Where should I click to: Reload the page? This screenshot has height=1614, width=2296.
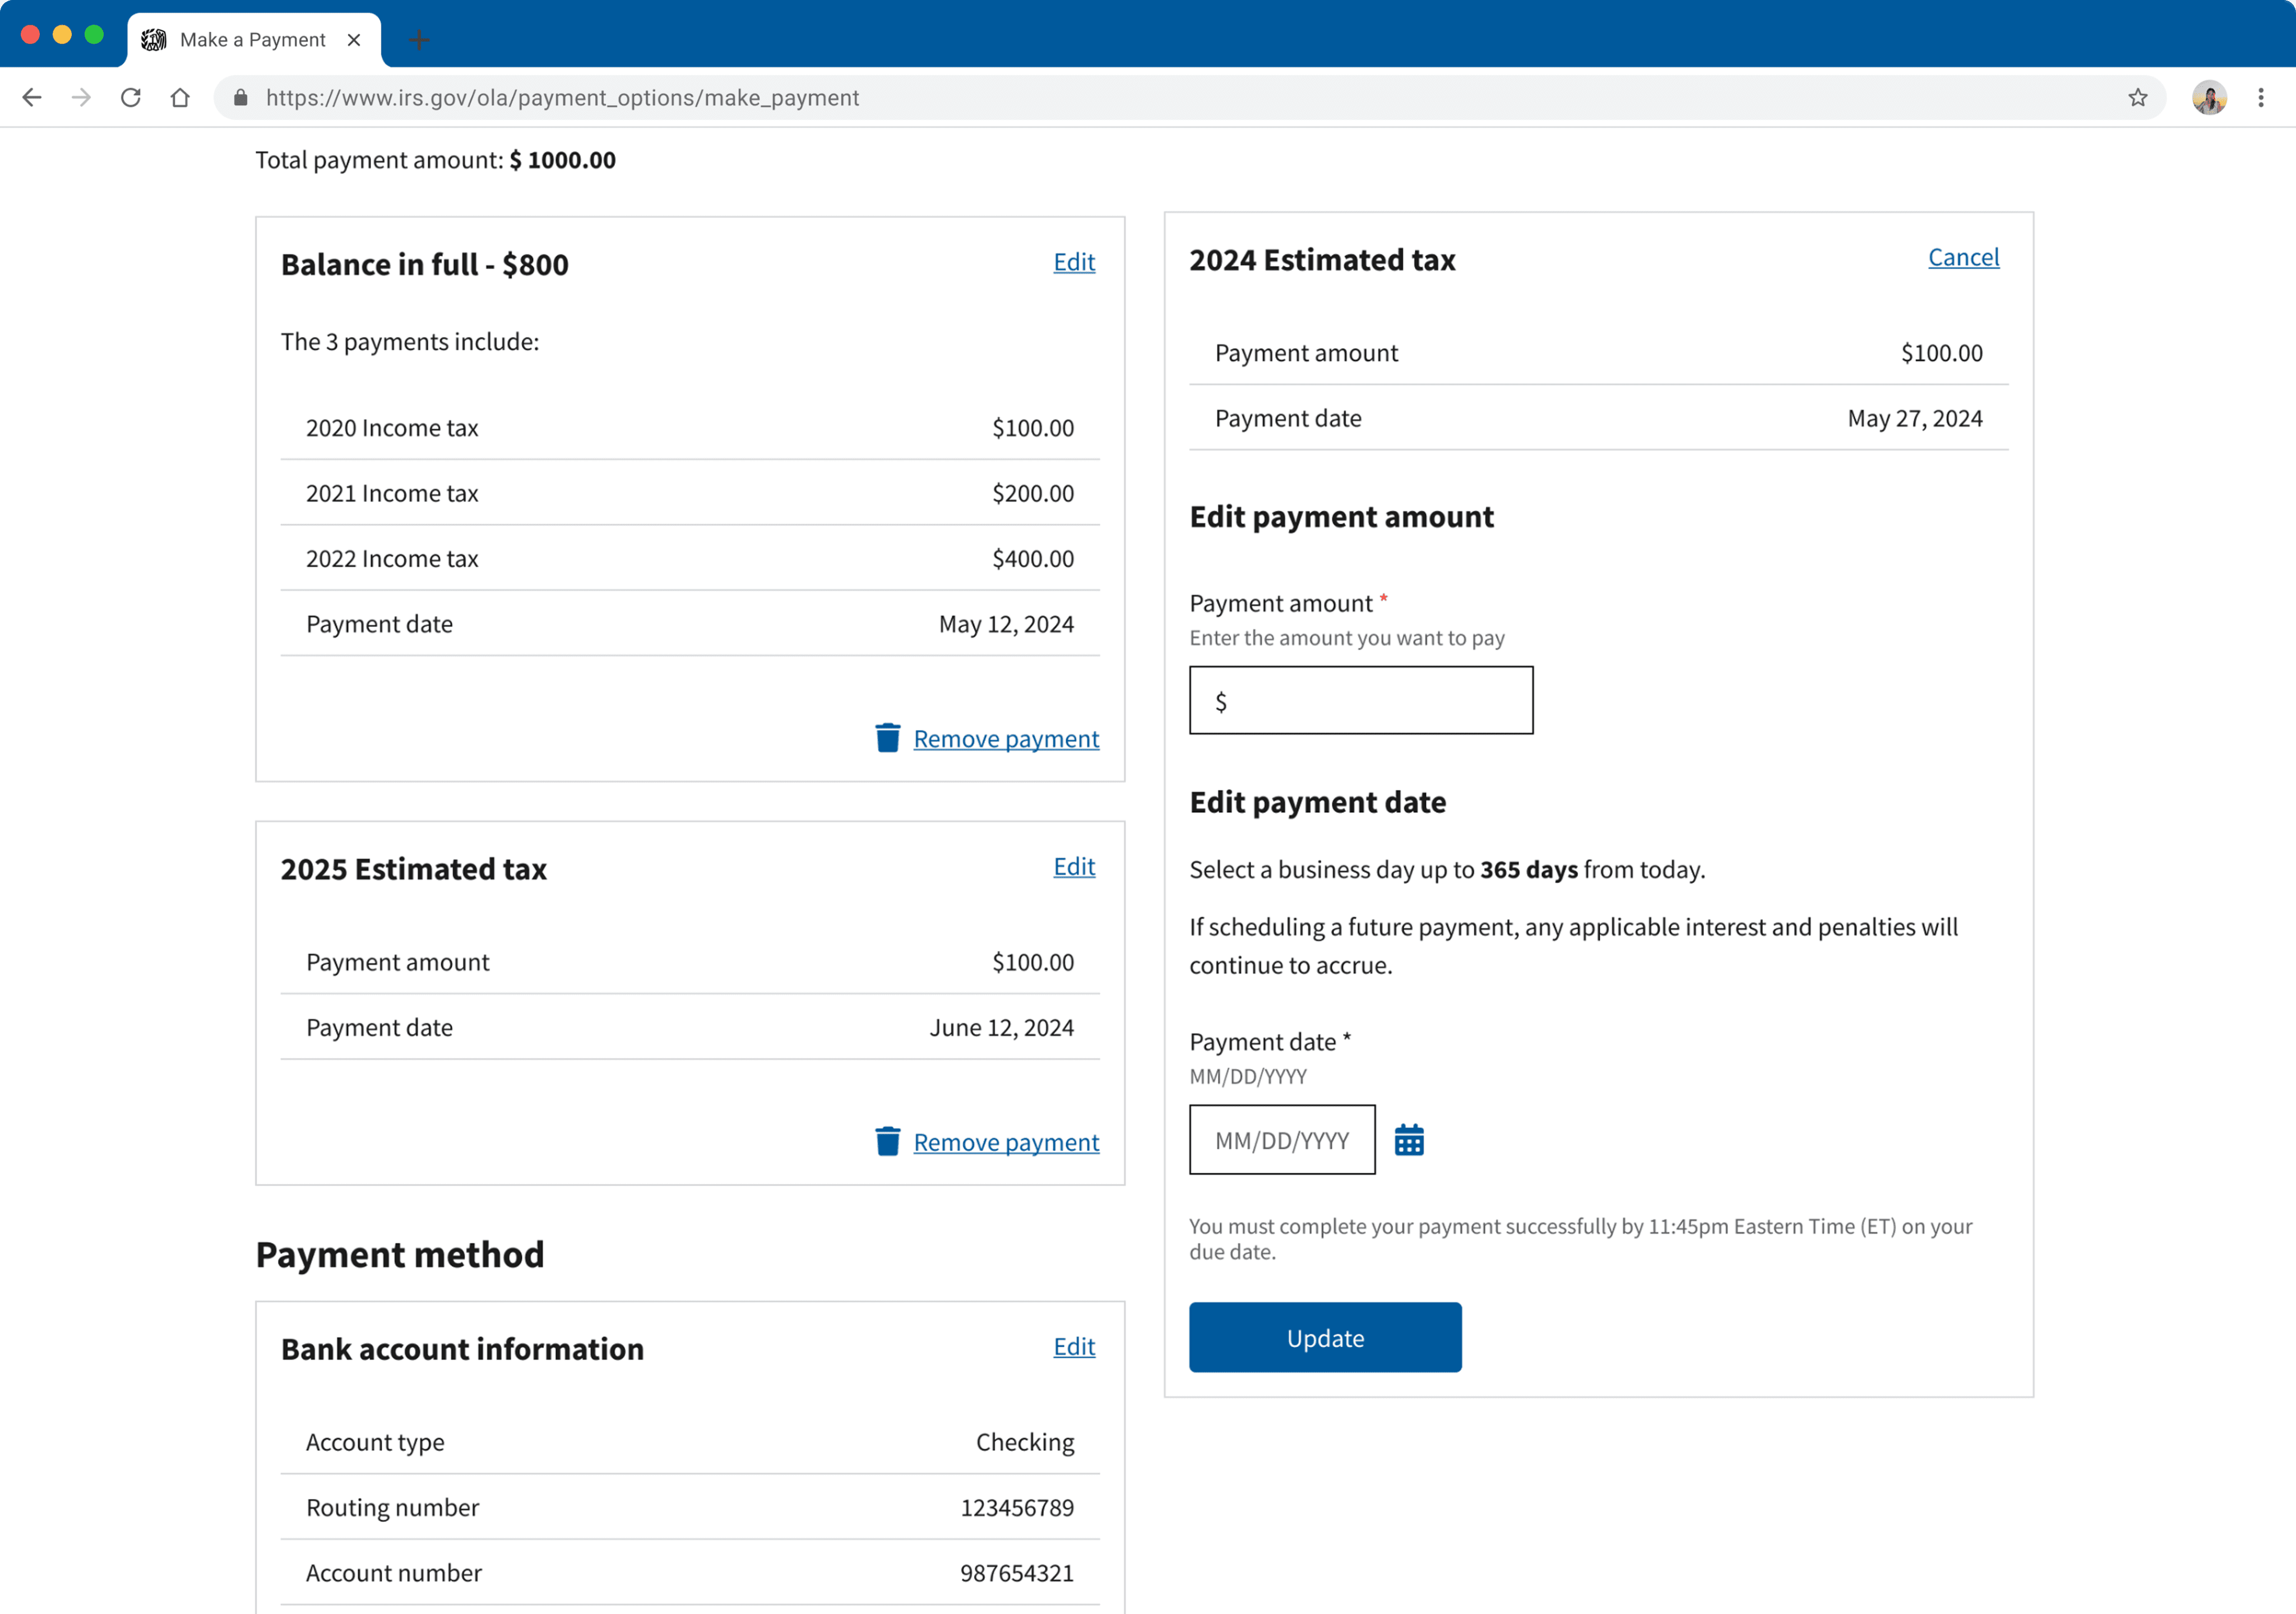(x=131, y=98)
